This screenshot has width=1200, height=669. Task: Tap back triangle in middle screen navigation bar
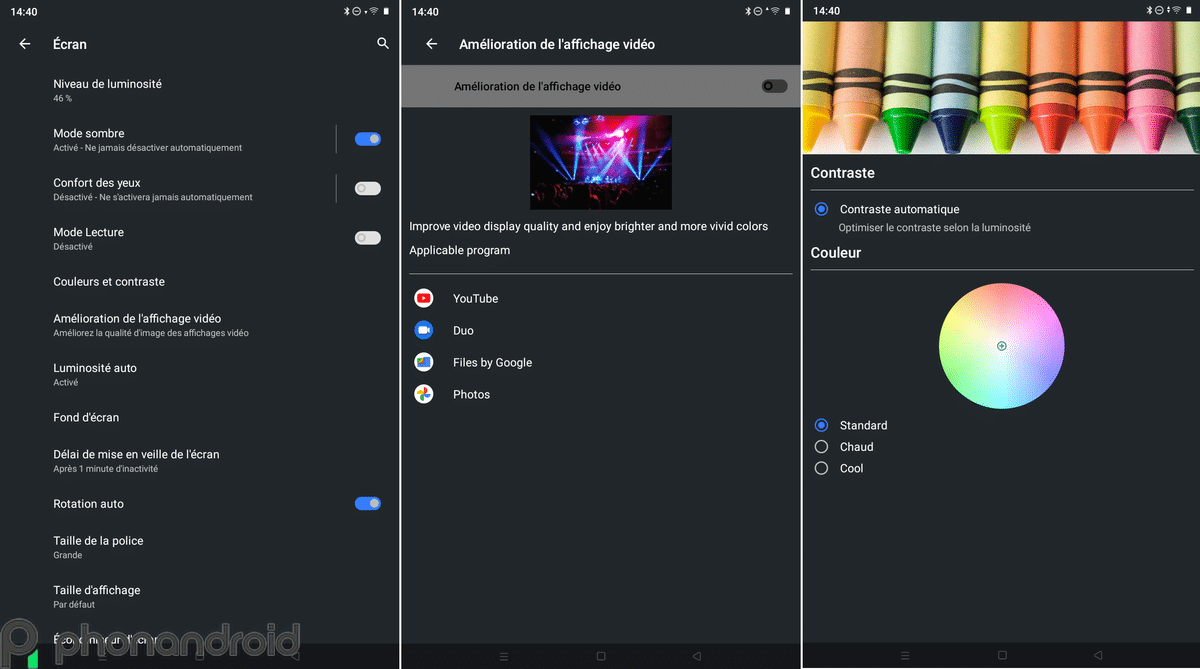pos(696,656)
